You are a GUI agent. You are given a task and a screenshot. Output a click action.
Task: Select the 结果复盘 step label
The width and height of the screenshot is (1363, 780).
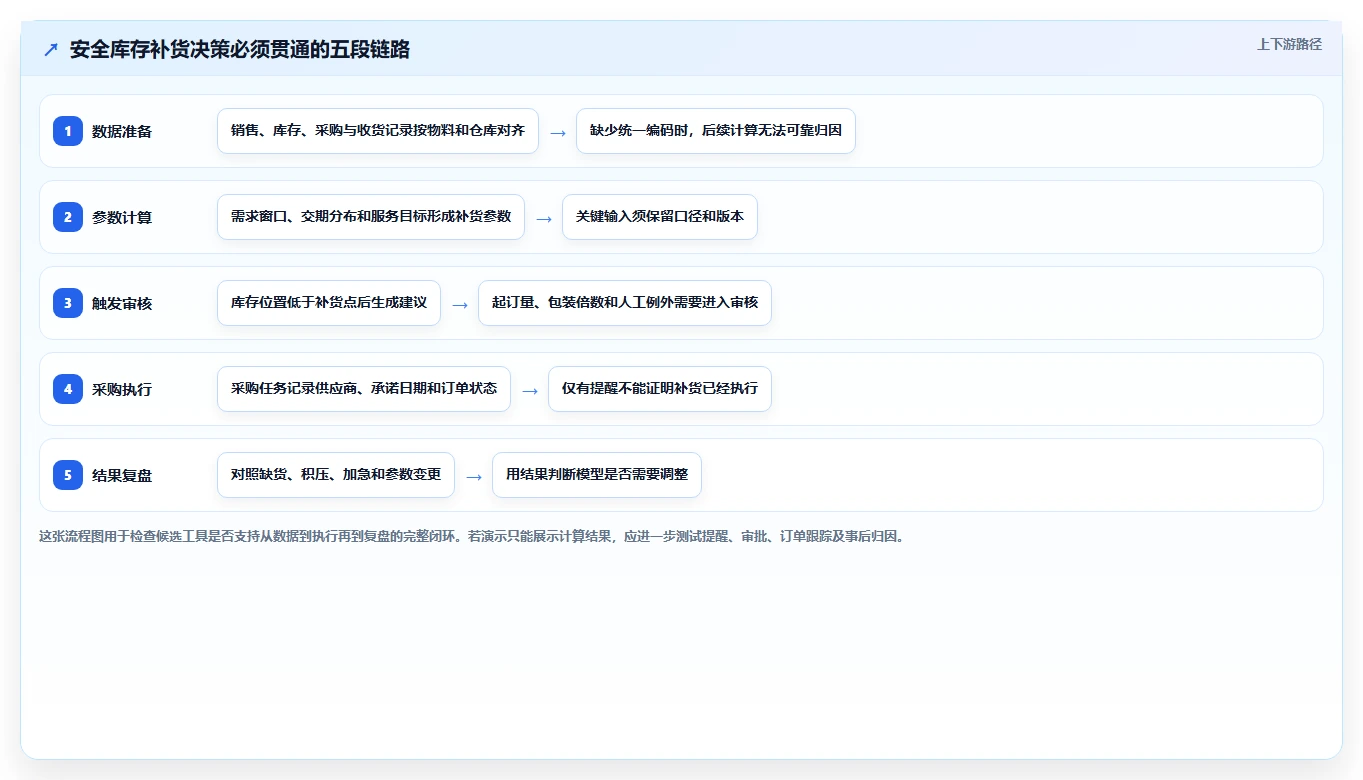click(122, 475)
